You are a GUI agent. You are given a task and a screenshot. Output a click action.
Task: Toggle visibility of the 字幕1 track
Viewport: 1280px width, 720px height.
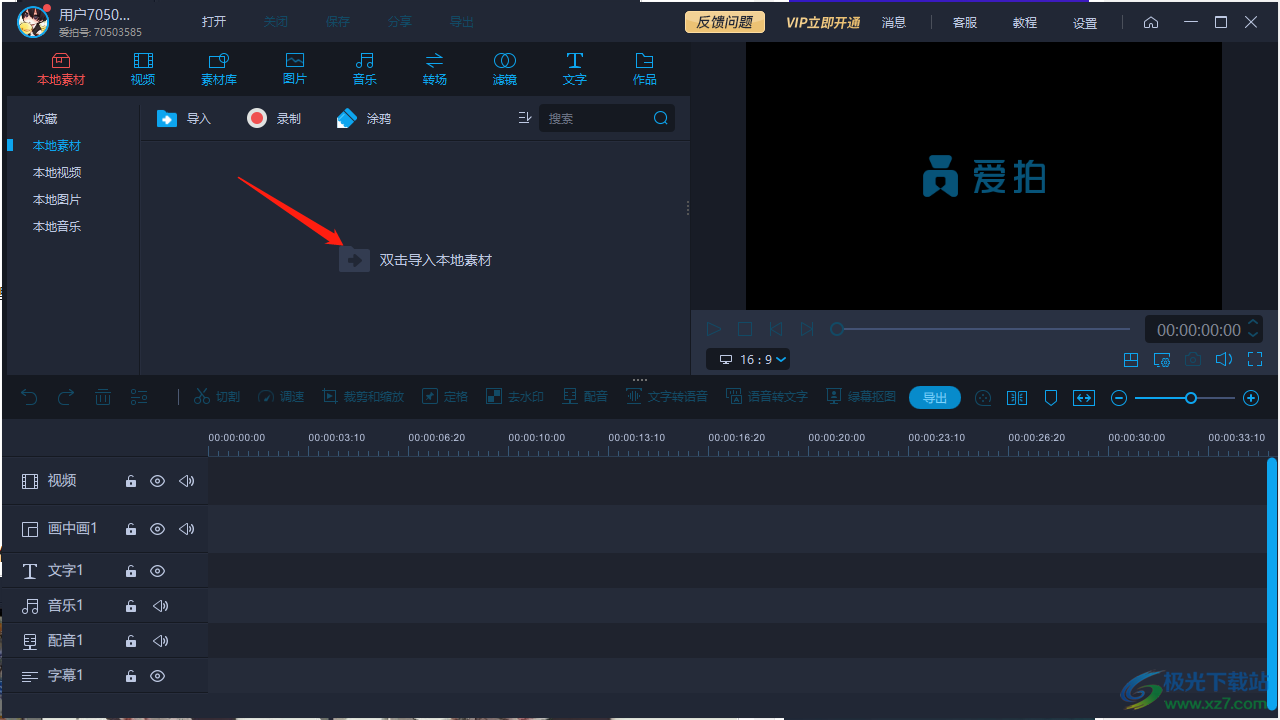(157, 676)
